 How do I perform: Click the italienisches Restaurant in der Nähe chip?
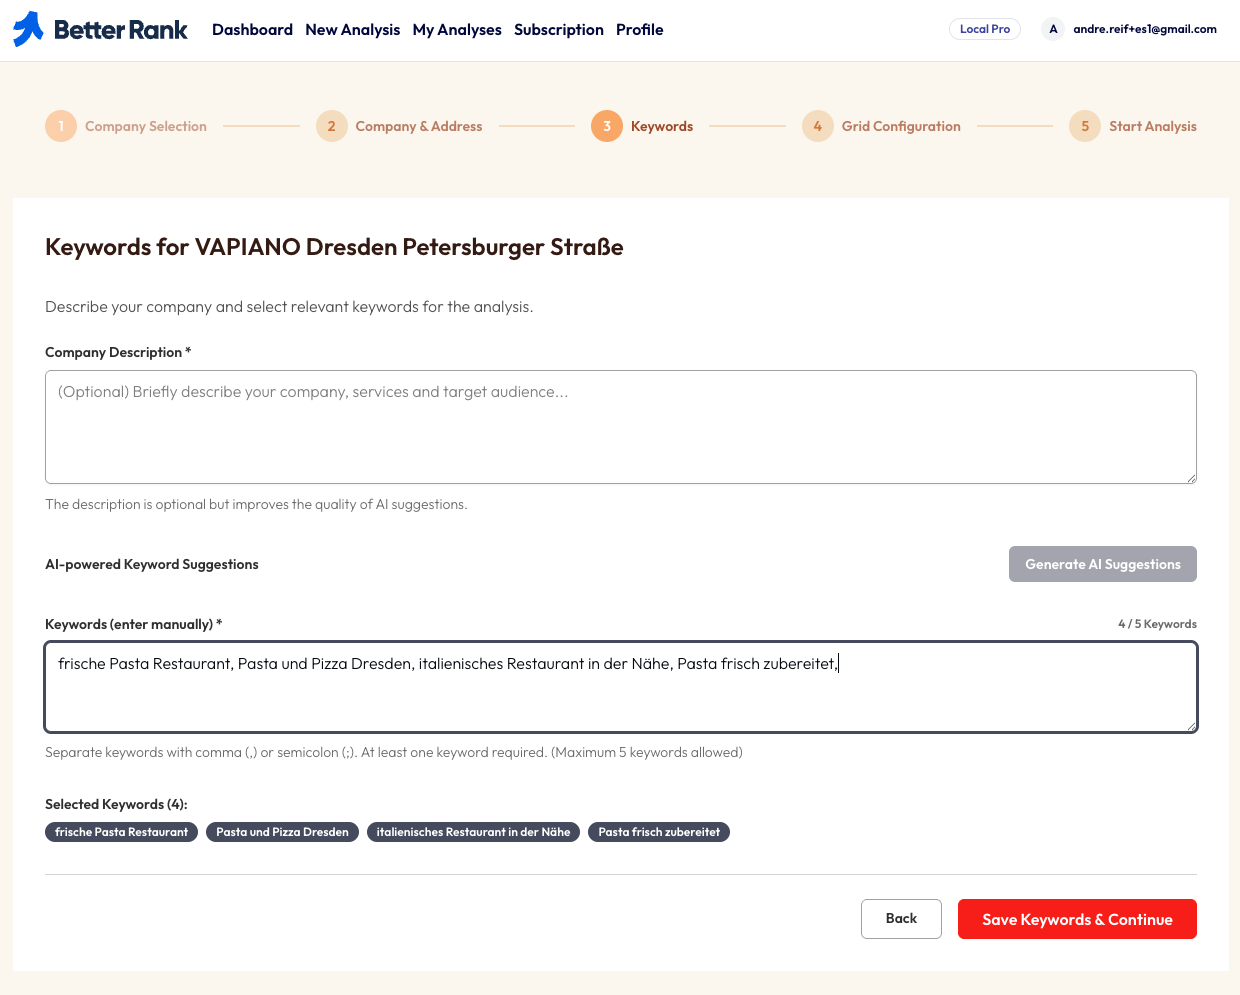473,831
